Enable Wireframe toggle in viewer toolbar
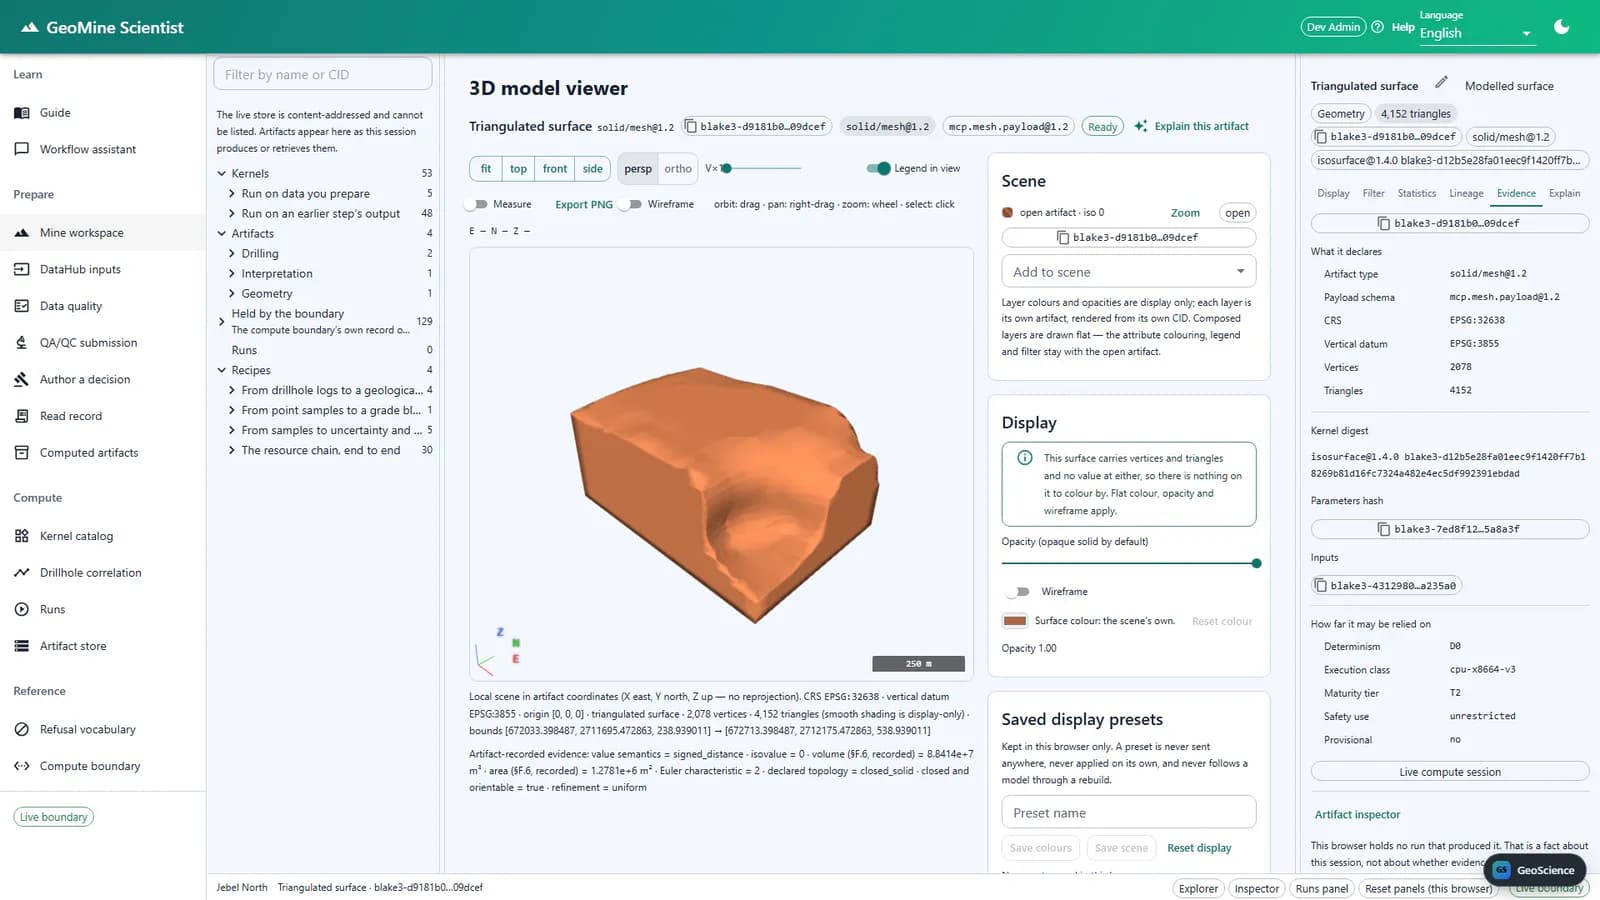 coord(631,204)
